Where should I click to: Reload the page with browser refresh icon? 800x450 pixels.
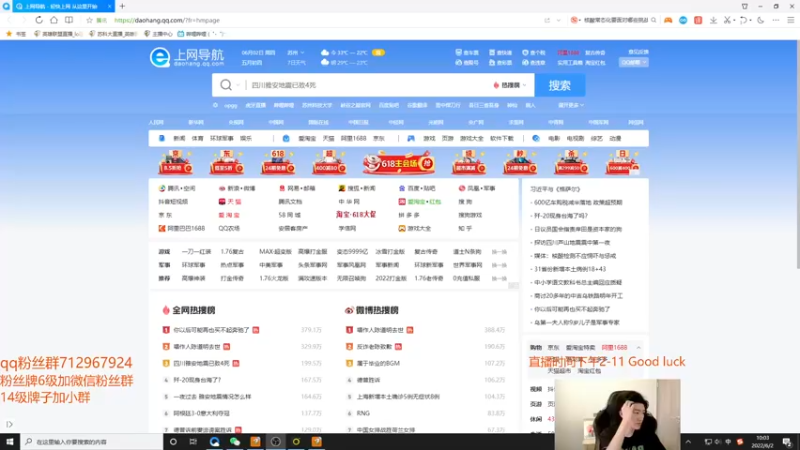point(39,20)
